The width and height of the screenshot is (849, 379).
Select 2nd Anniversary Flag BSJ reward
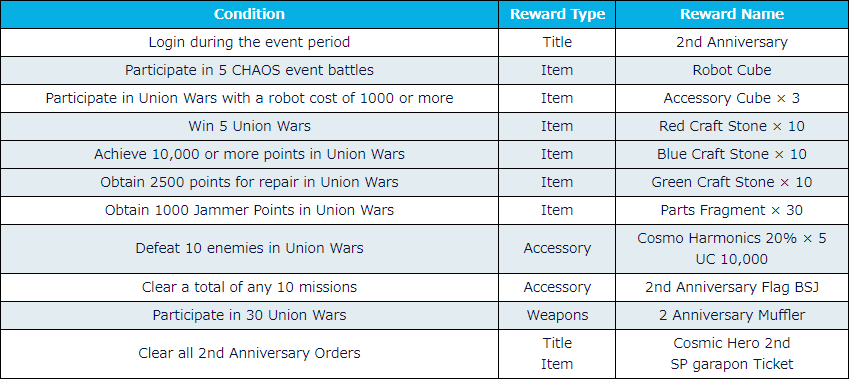(x=732, y=287)
